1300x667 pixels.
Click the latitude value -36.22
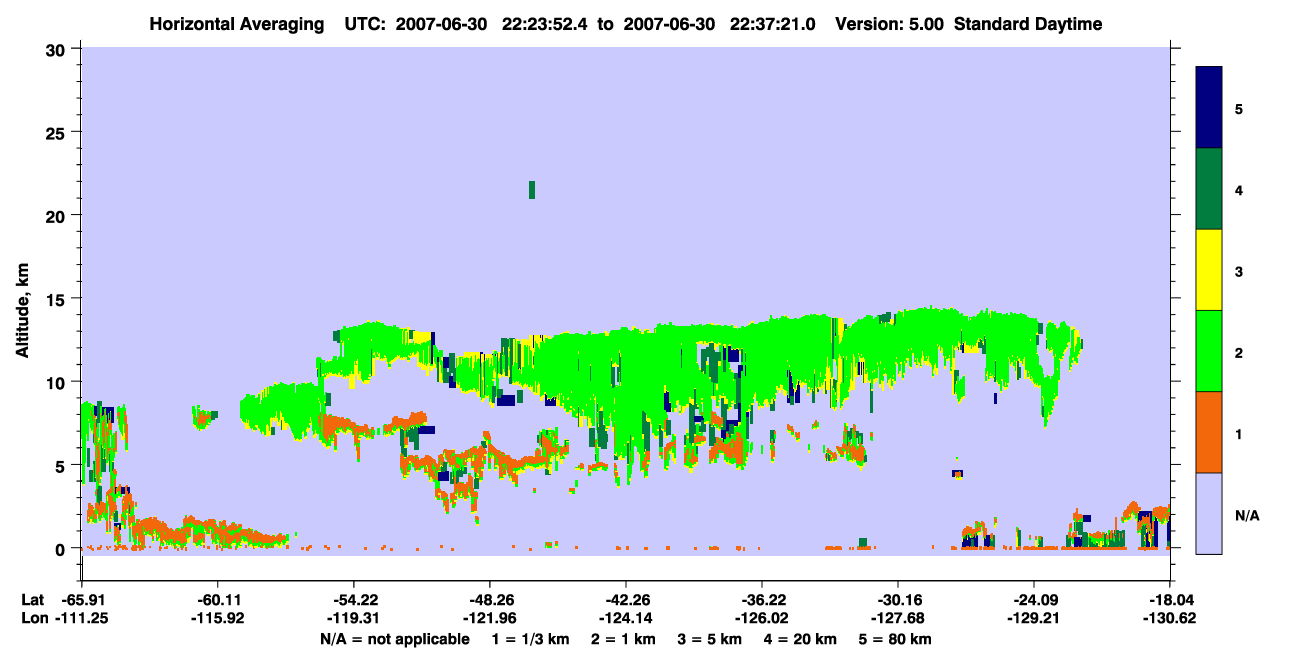point(762,600)
